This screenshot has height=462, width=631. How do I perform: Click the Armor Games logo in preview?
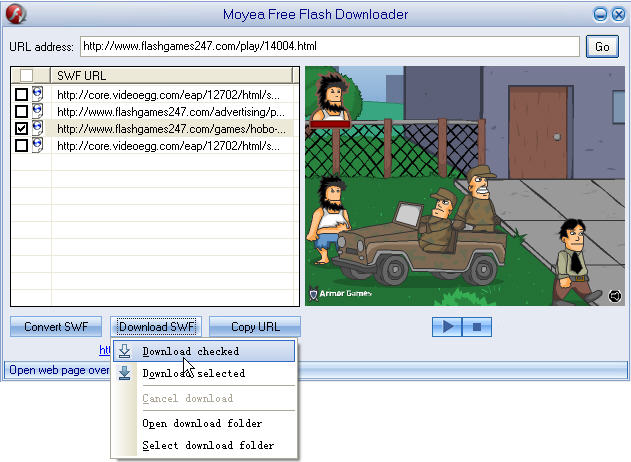pos(340,293)
